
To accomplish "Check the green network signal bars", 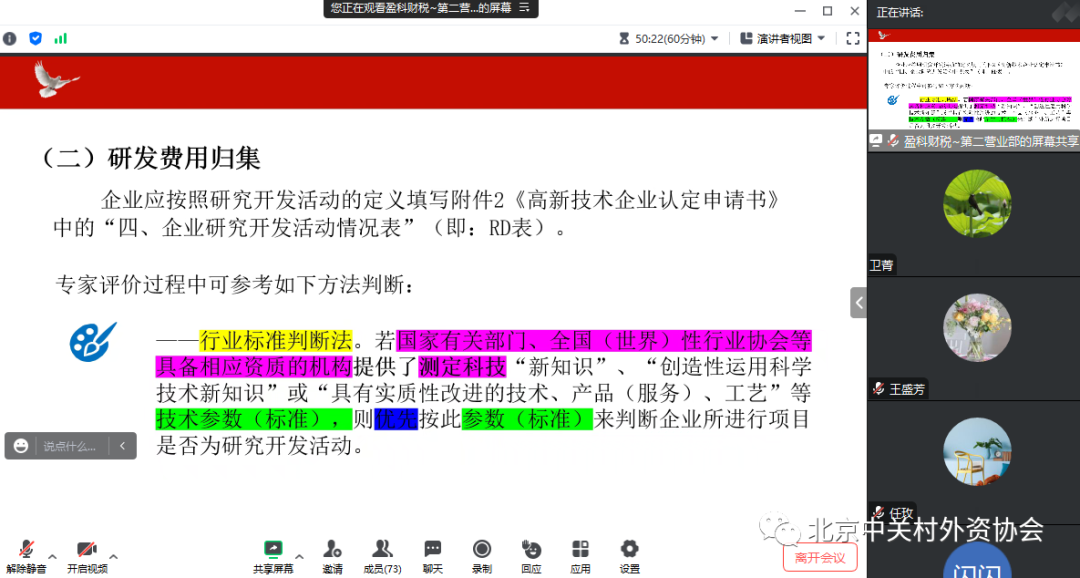I will tap(61, 39).
